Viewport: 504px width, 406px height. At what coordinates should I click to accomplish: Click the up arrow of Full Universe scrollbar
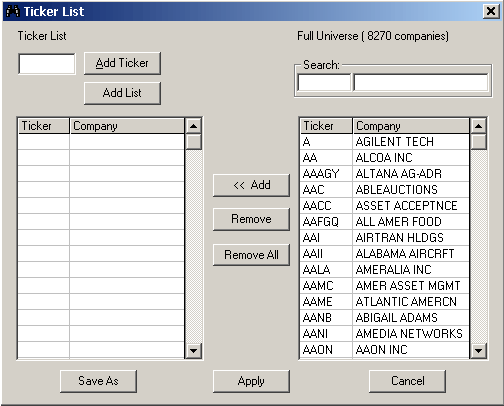(478, 126)
